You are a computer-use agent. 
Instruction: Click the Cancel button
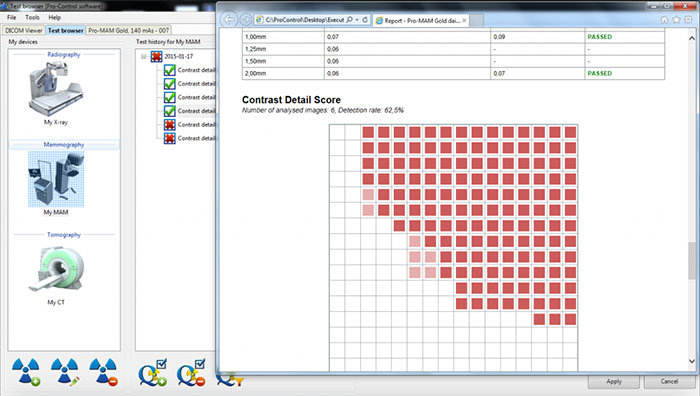pos(669,382)
